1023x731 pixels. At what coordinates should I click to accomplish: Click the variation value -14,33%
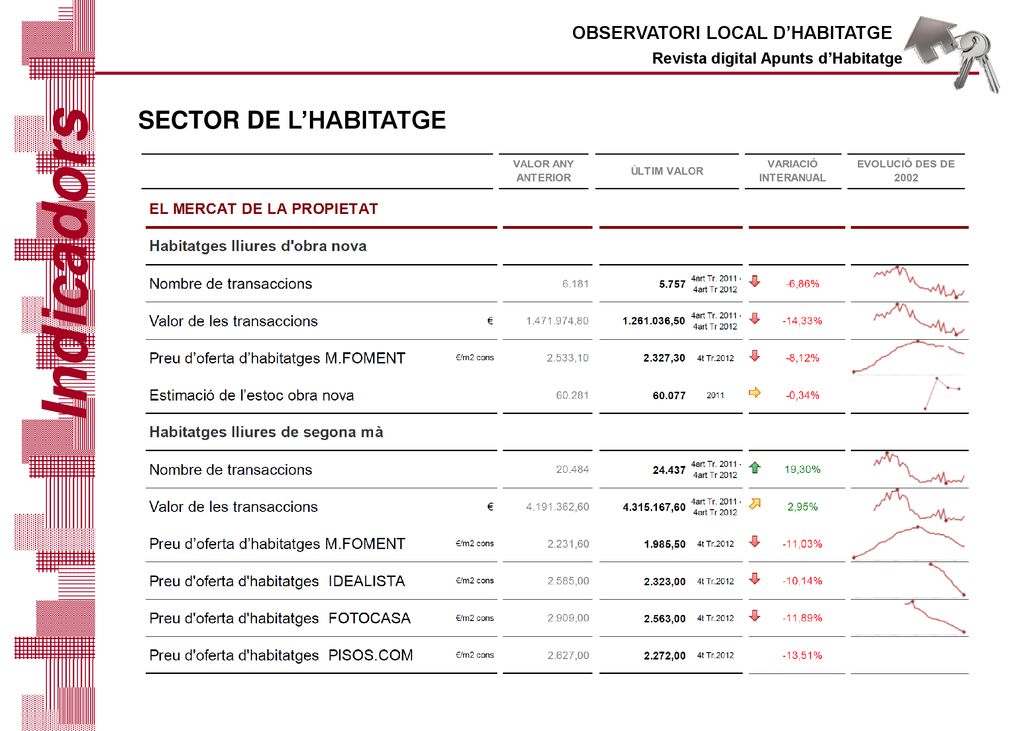click(x=802, y=321)
